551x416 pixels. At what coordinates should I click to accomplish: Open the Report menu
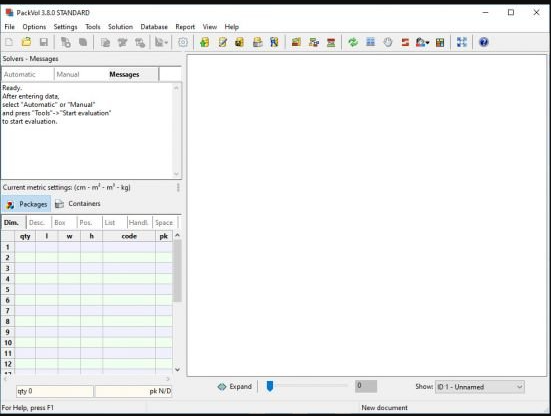pyautogui.click(x=185, y=27)
